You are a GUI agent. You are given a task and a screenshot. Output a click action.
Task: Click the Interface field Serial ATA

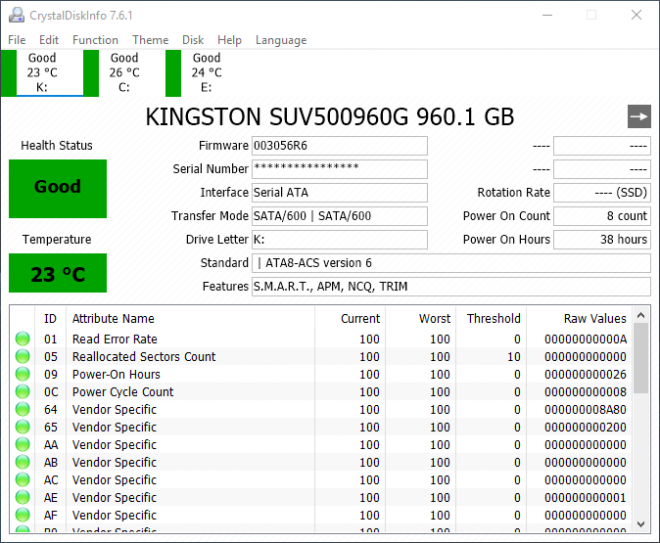point(340,192)
